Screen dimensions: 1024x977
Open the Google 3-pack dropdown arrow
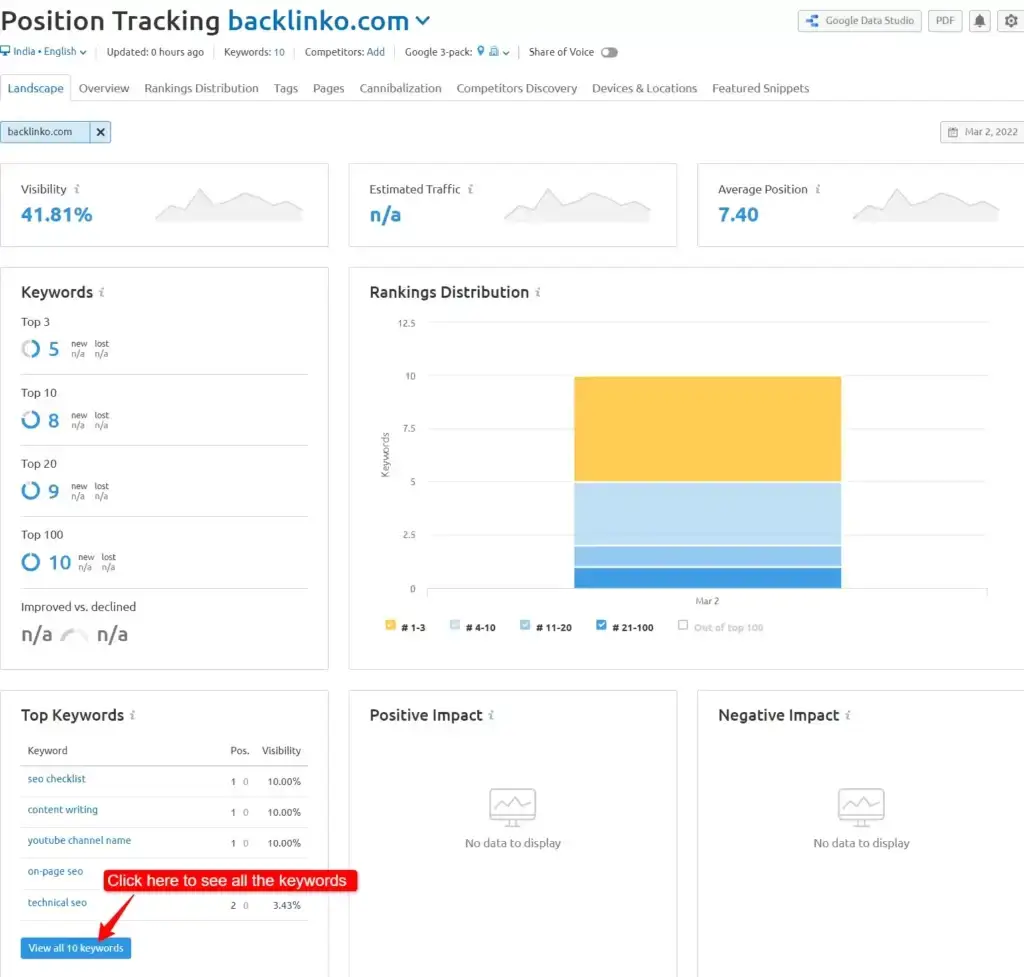507,52
